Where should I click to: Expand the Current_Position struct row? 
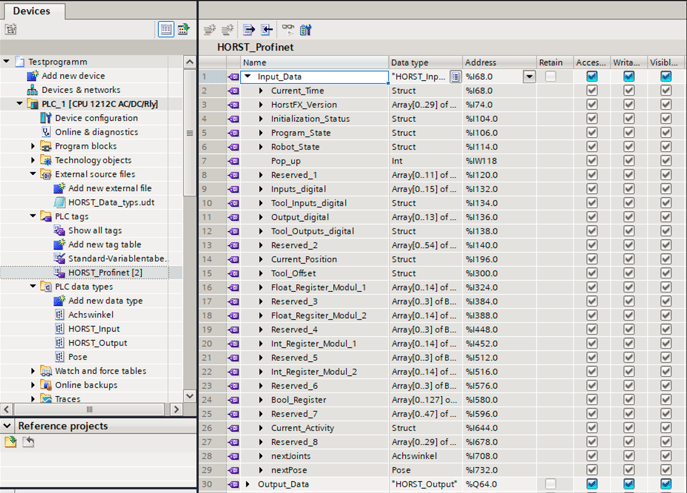tap(262, 259)
